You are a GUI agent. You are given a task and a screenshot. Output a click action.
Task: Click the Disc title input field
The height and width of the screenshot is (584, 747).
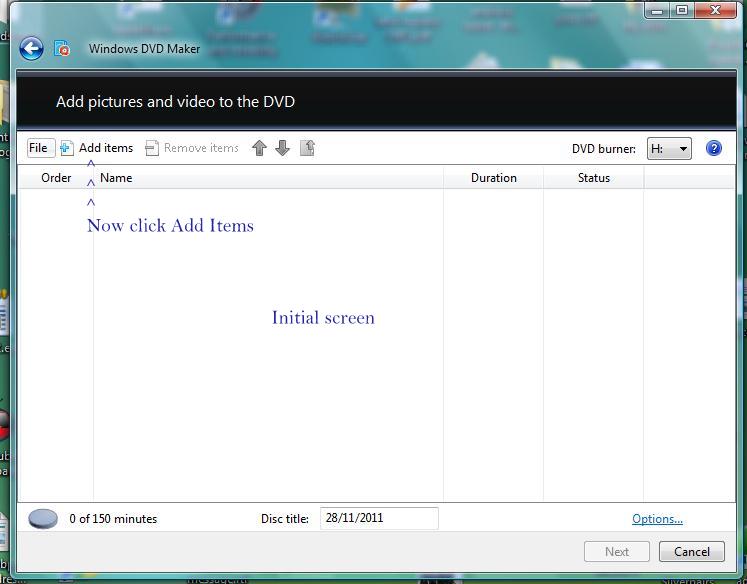pyautogui.click(x=379, y=518)
